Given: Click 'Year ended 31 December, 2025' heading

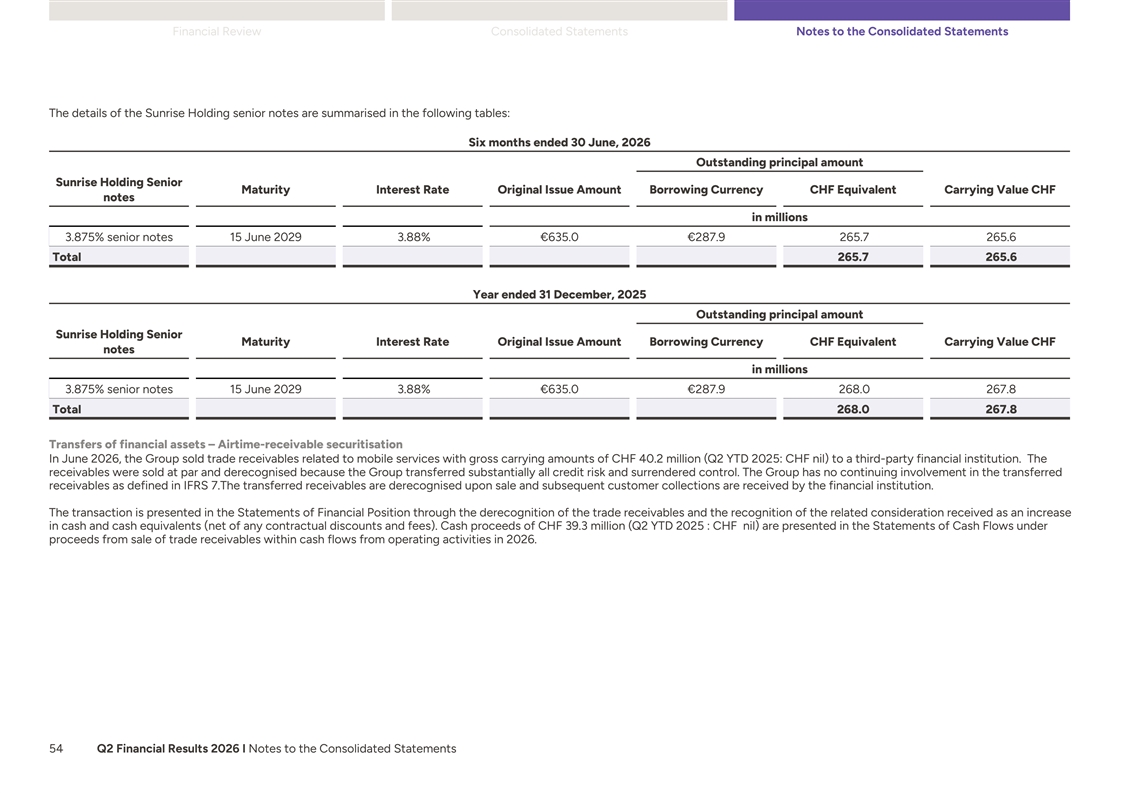Looking at the screenshot, I should (559, 295).
